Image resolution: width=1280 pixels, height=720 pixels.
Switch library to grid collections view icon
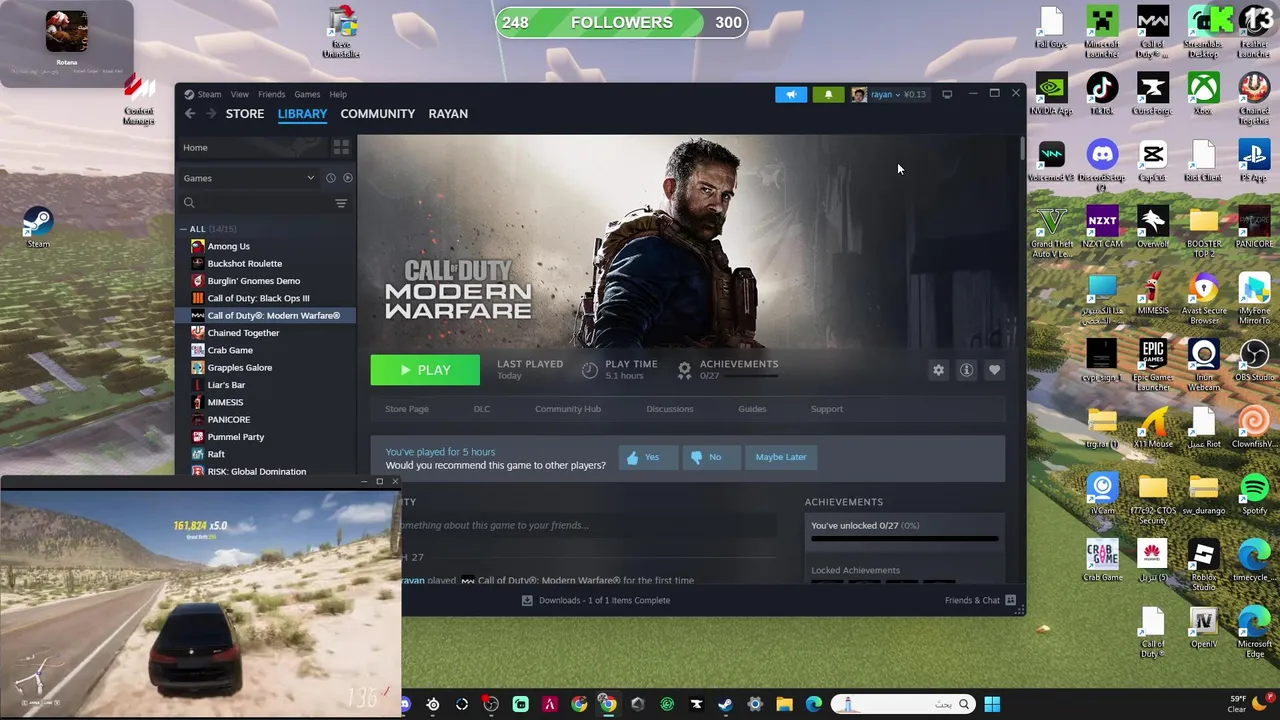coord(341,147)
